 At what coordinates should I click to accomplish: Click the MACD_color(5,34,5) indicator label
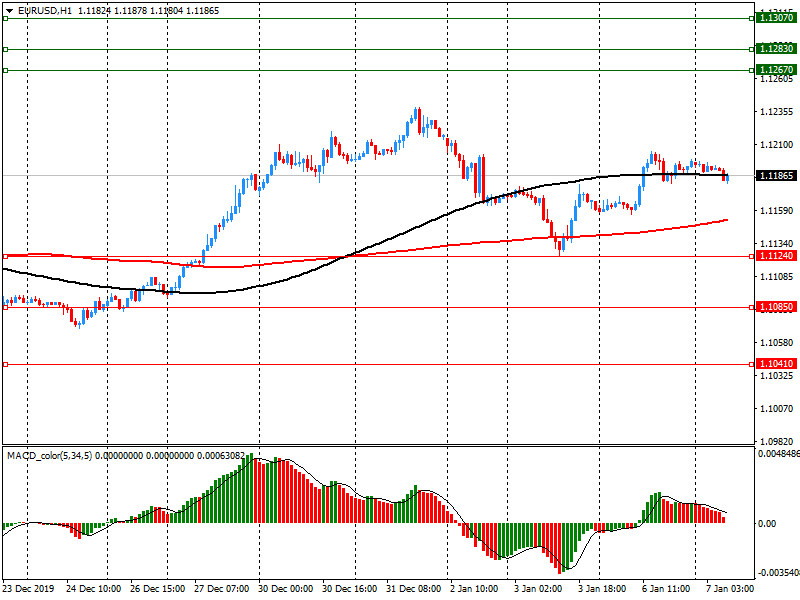pos(49,456)
